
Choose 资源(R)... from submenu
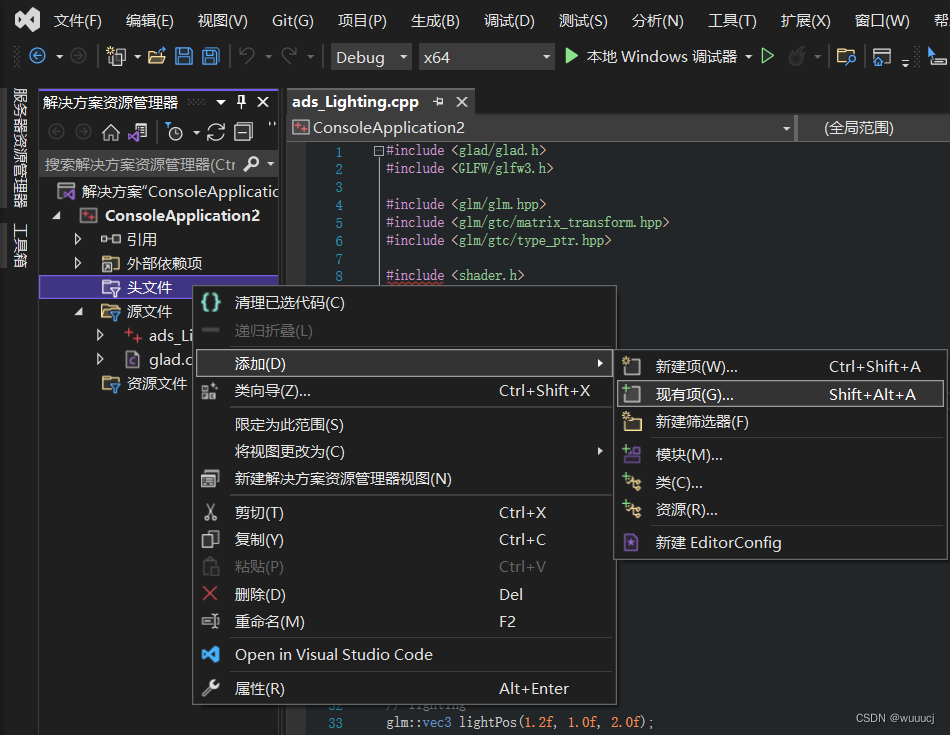click(x=780, y=510)
